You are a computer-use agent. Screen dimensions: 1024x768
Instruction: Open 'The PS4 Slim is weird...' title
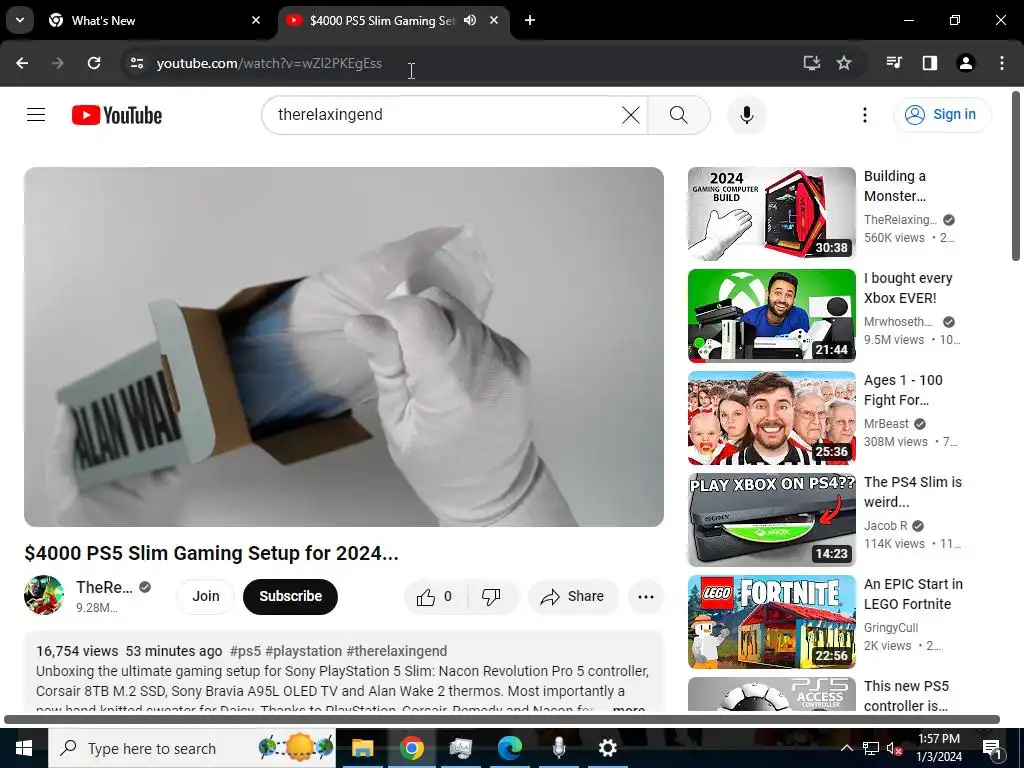[912, 492]
